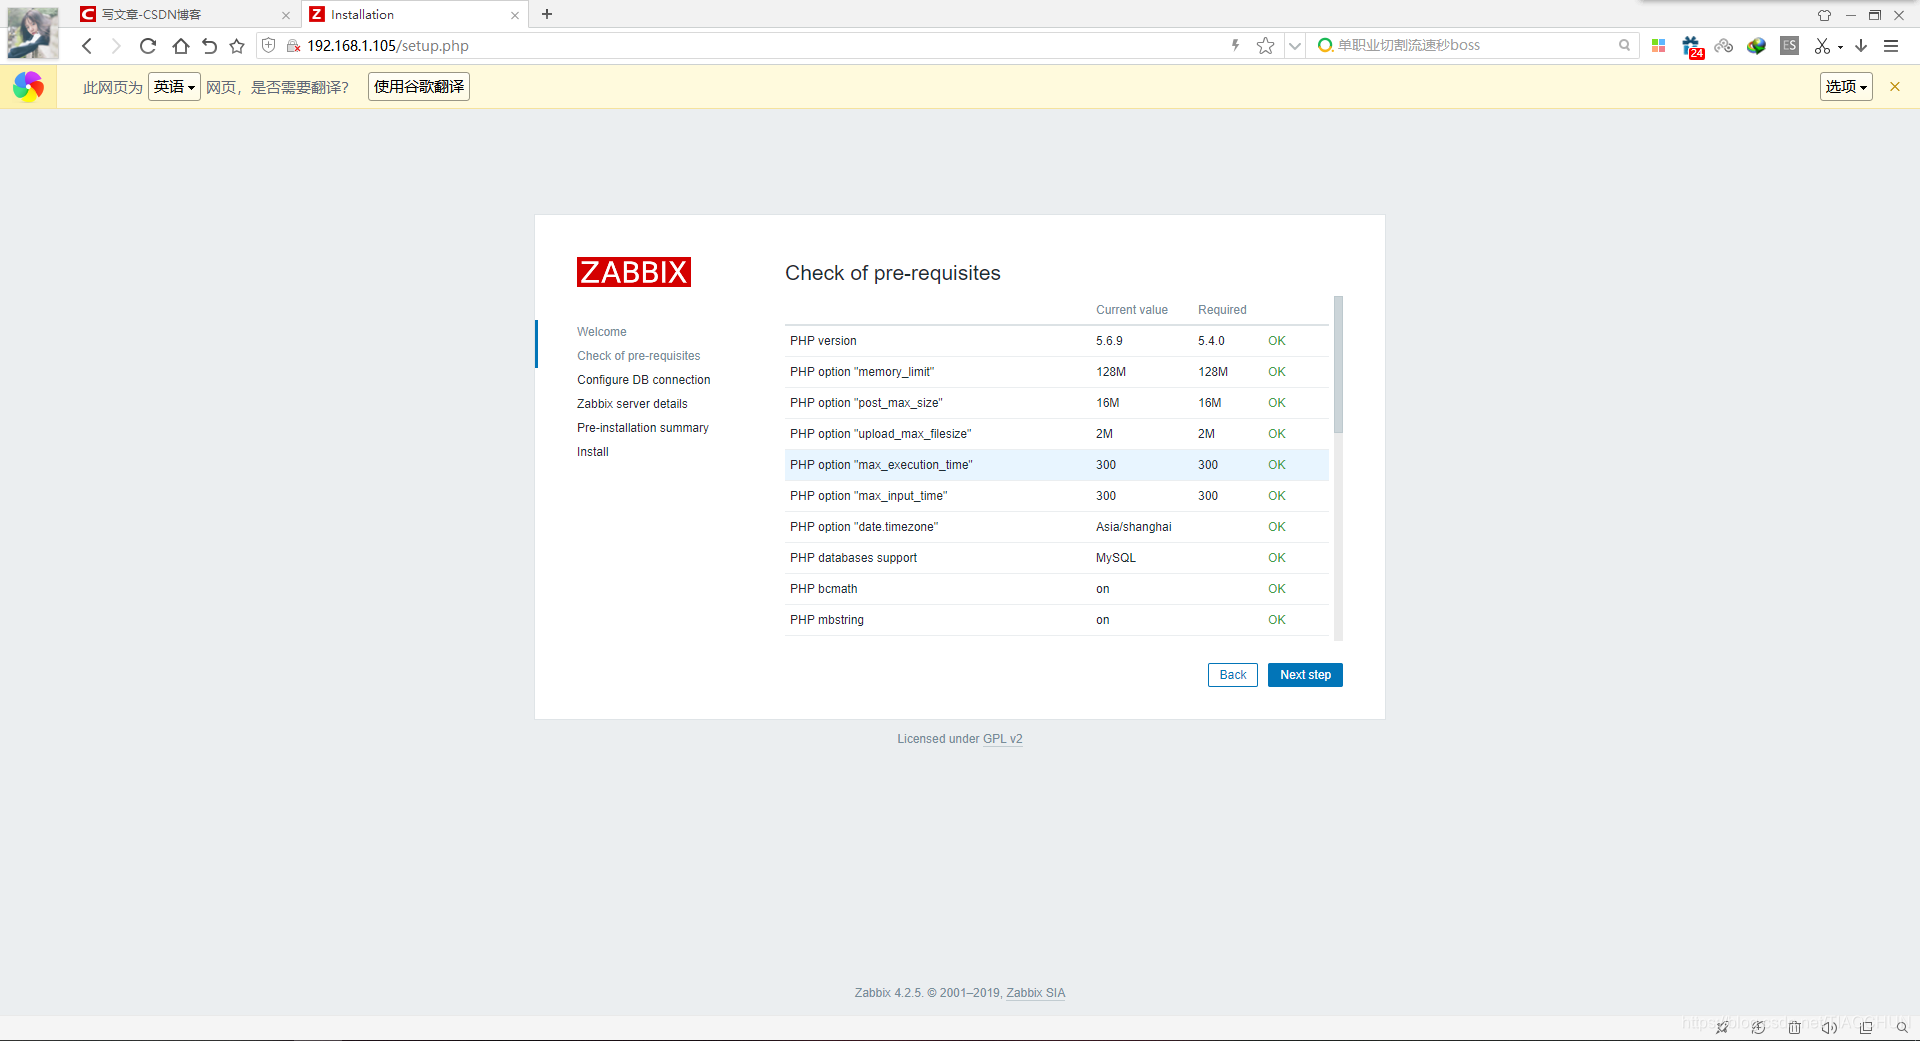Expand the address bar history dropdown
This screenshot has height=1041, width=1920.
coord(1295,46)
